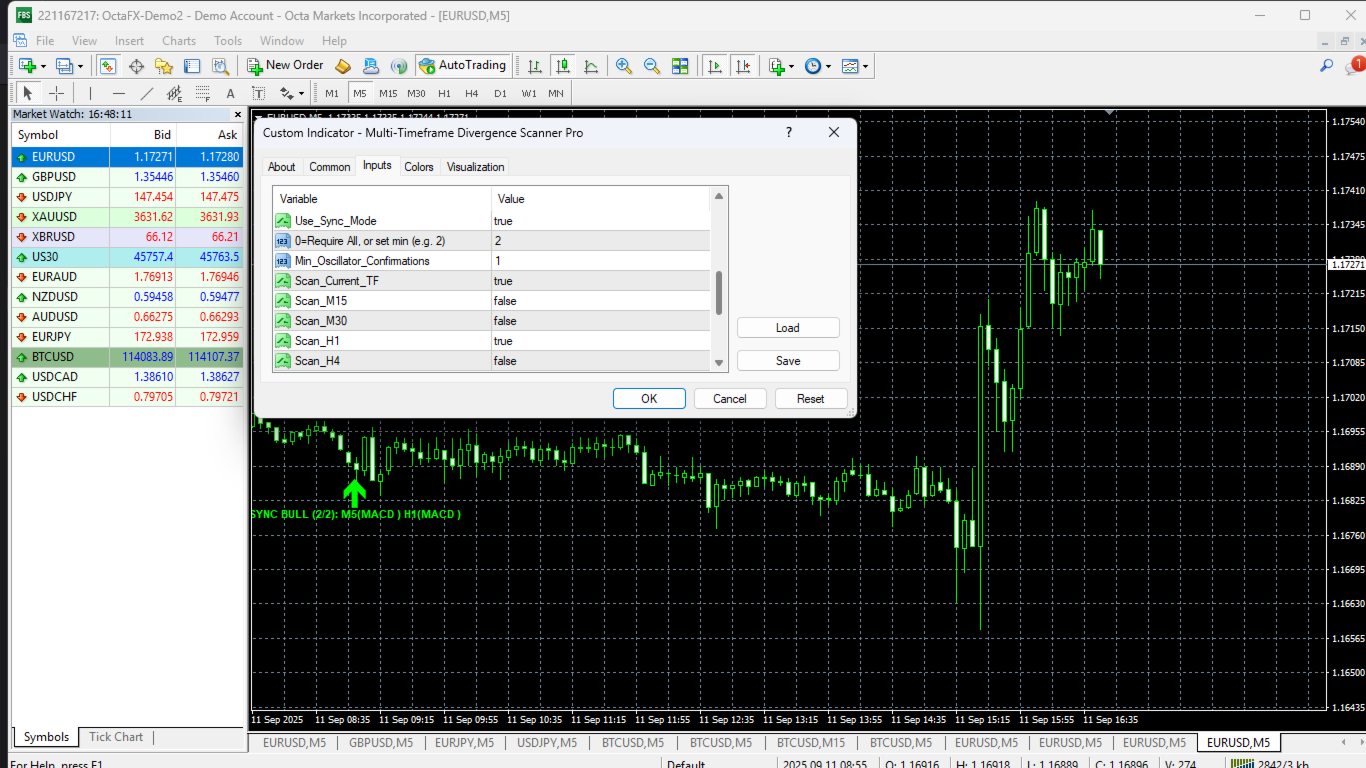Expand the chart periodicity clock dropdown

tap(828, 67)
